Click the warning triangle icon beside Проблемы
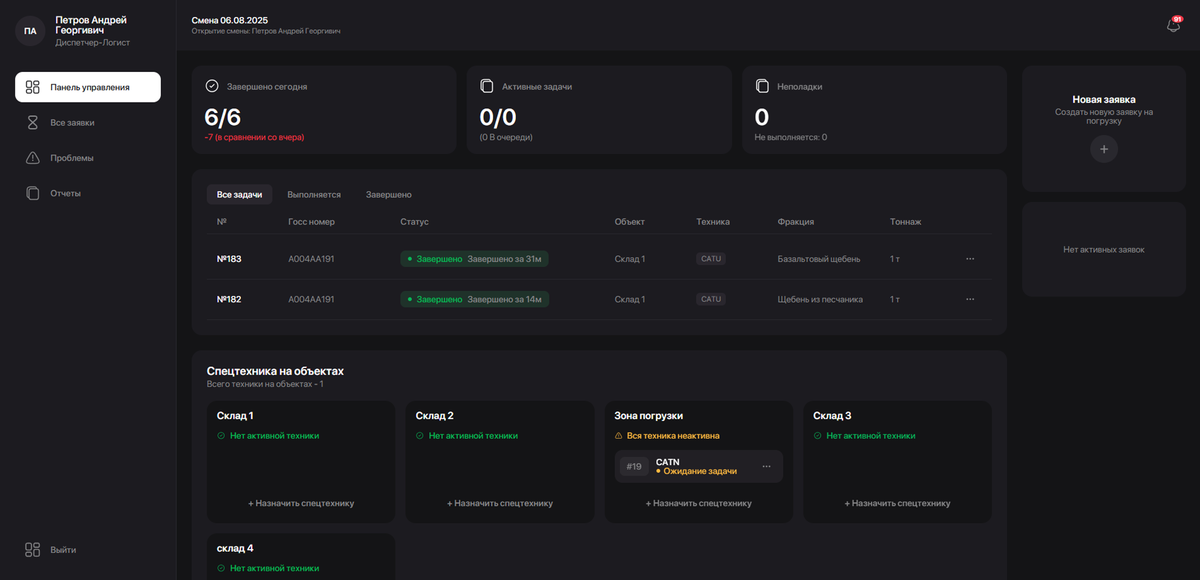1200x580 pixels. (x=32, y=158)
